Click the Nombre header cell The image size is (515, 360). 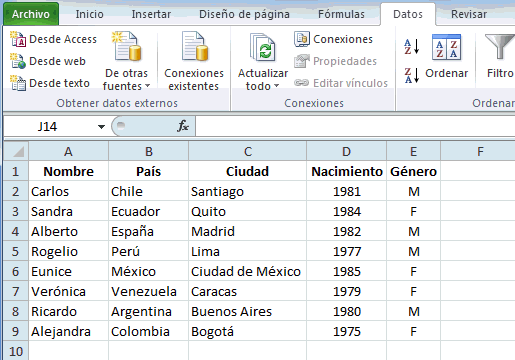point(68,171)
